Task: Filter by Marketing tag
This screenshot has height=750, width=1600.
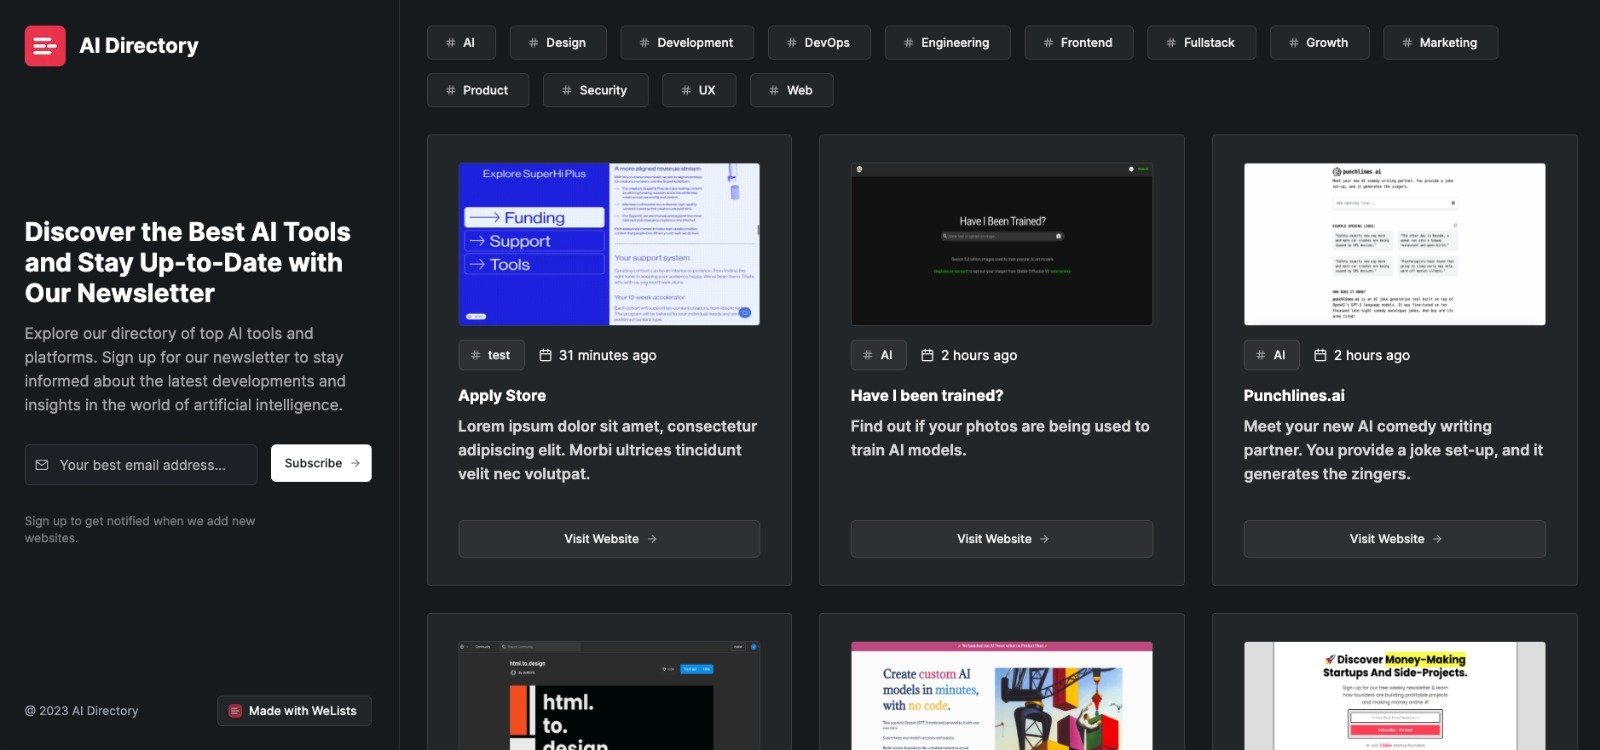Action: [1441, 43]
